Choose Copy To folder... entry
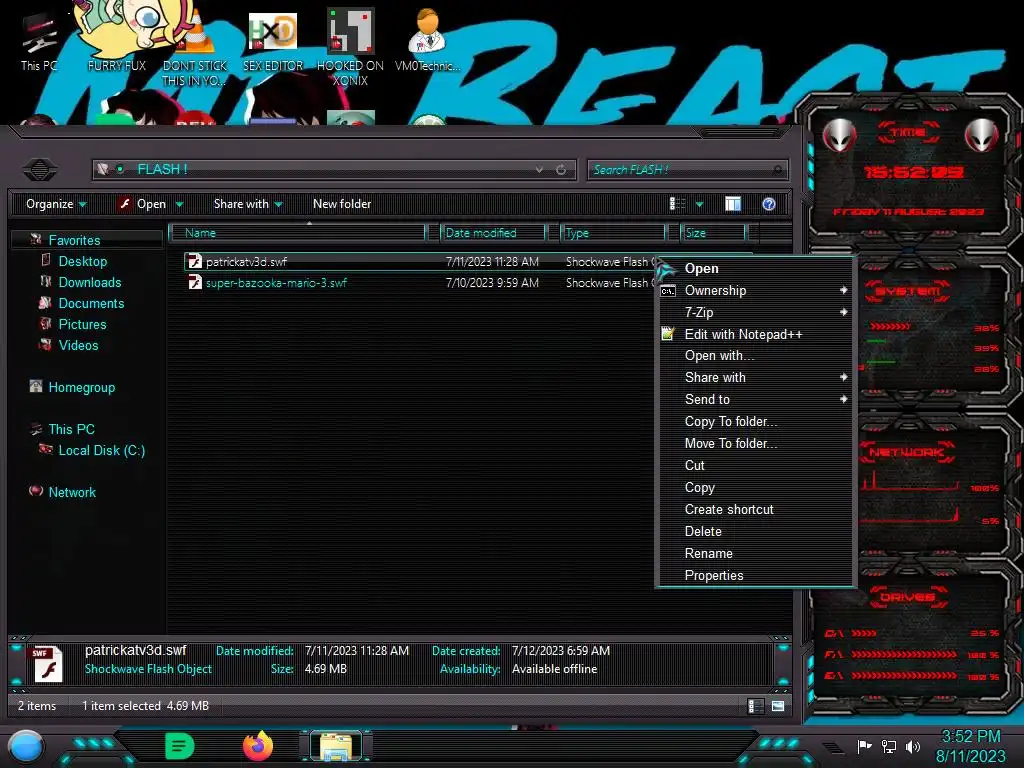Screen dimensions: 1024x768 pyautogui.click(x=756, y=421)
